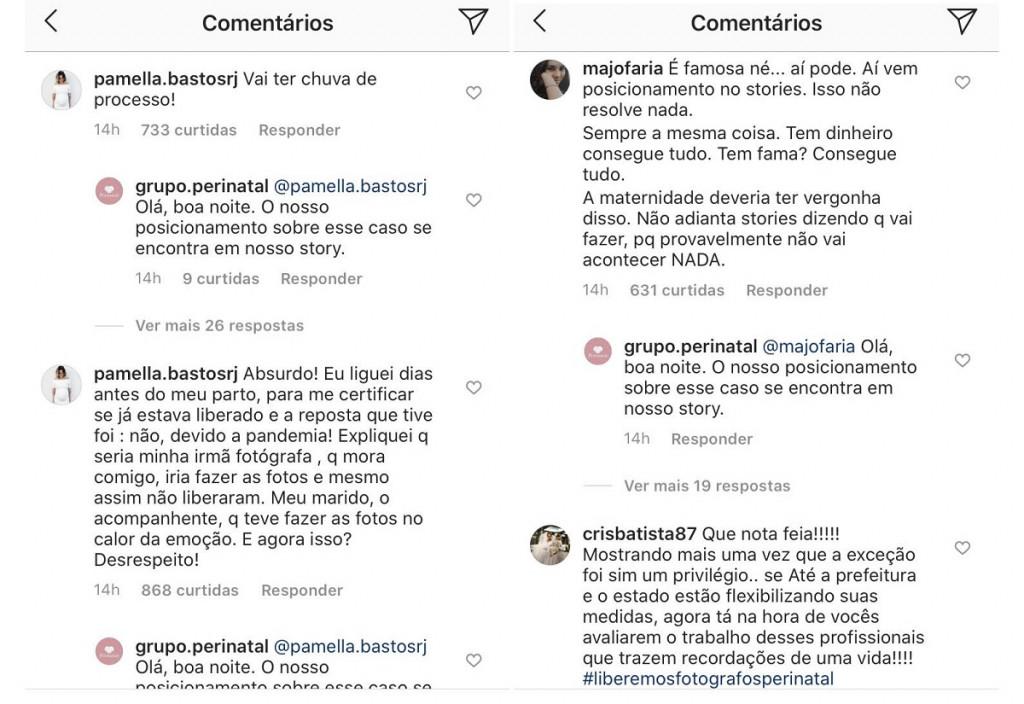
Task: Expand "Ver mais 26 respostas"
Action: point(219,325)
